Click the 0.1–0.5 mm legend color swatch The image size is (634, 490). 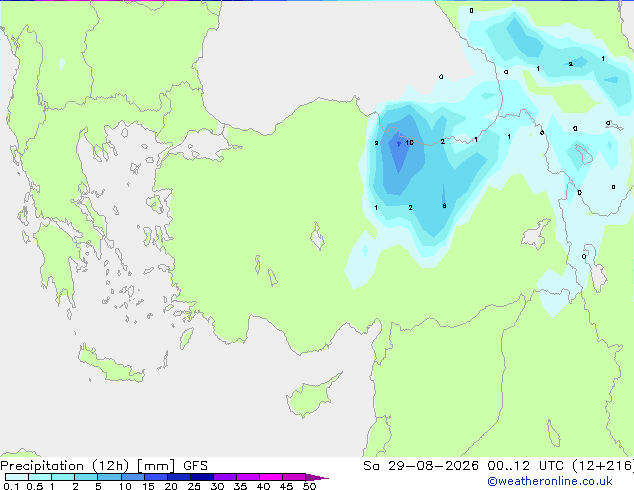coord(17,477)
